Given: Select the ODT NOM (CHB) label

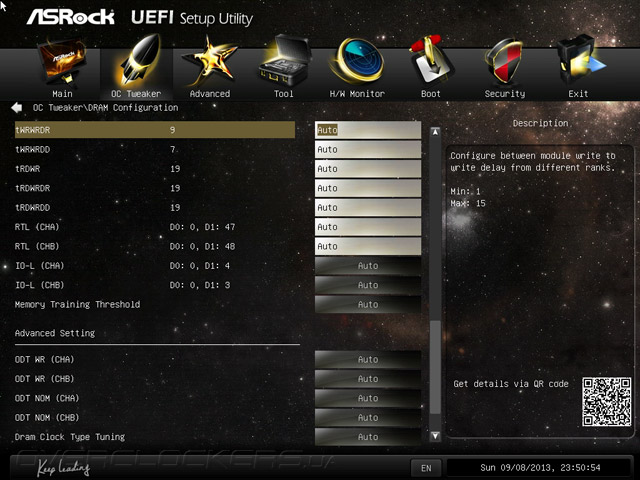Looking at the screenshot, I should [x=47, y=418].
